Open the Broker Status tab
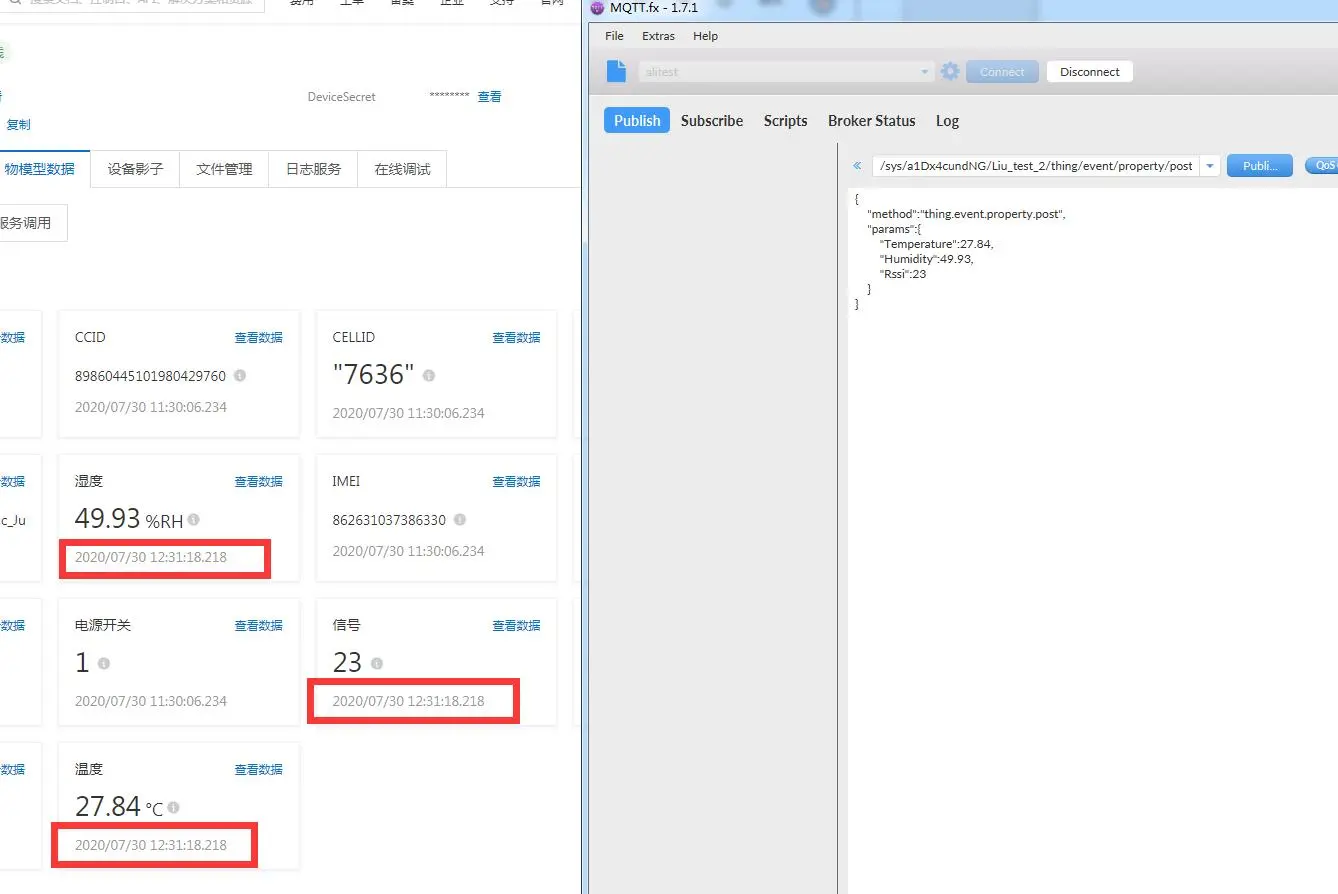 point(871,121)
